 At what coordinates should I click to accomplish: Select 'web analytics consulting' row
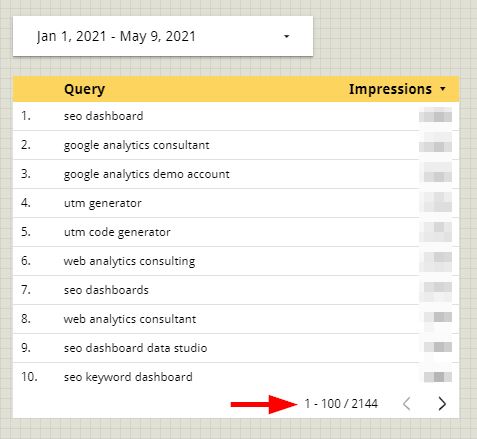click(236, 261)
